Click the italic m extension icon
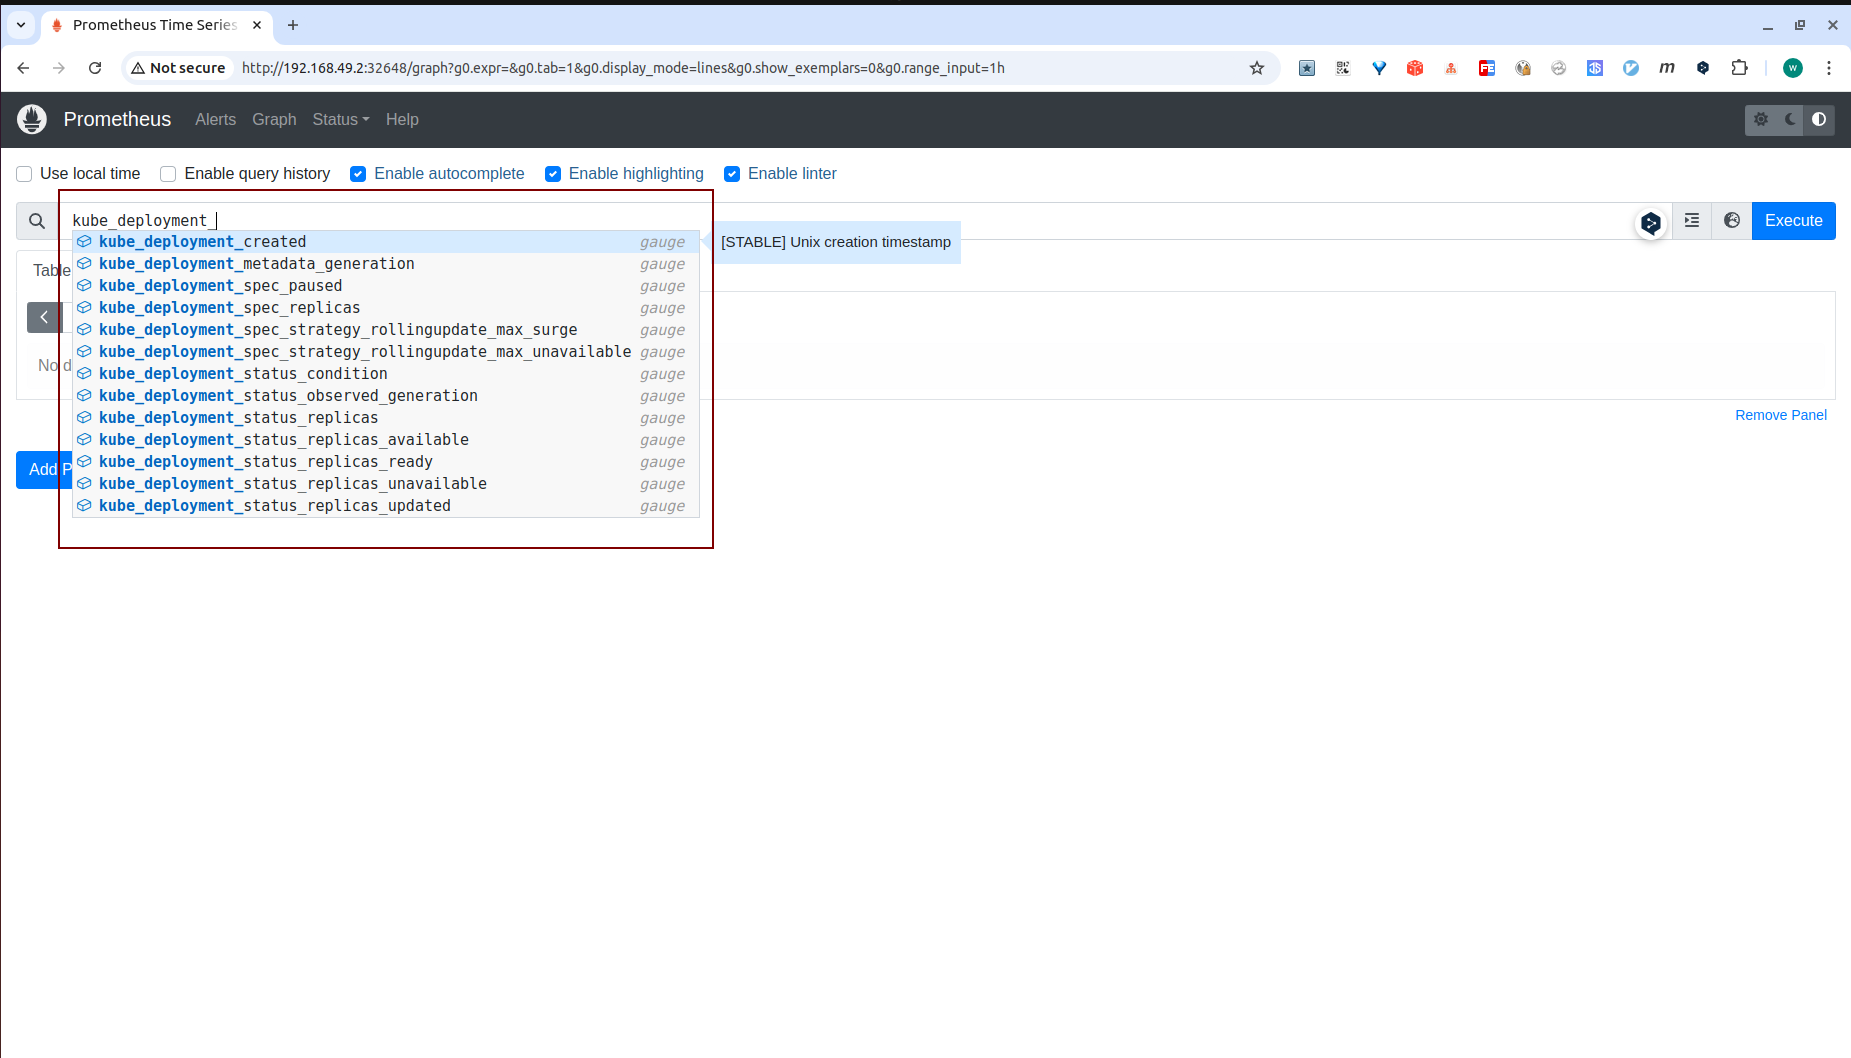This screenshot has height=1058, width=1851. point(1667,68)
